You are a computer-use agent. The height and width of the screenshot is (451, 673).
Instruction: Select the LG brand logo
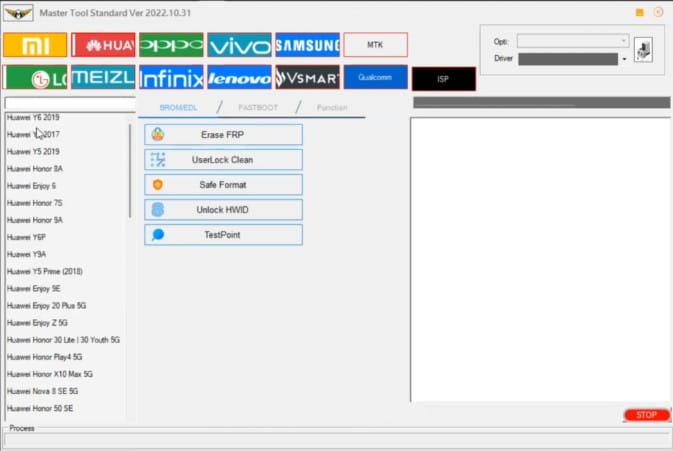[x=35, y=77]
